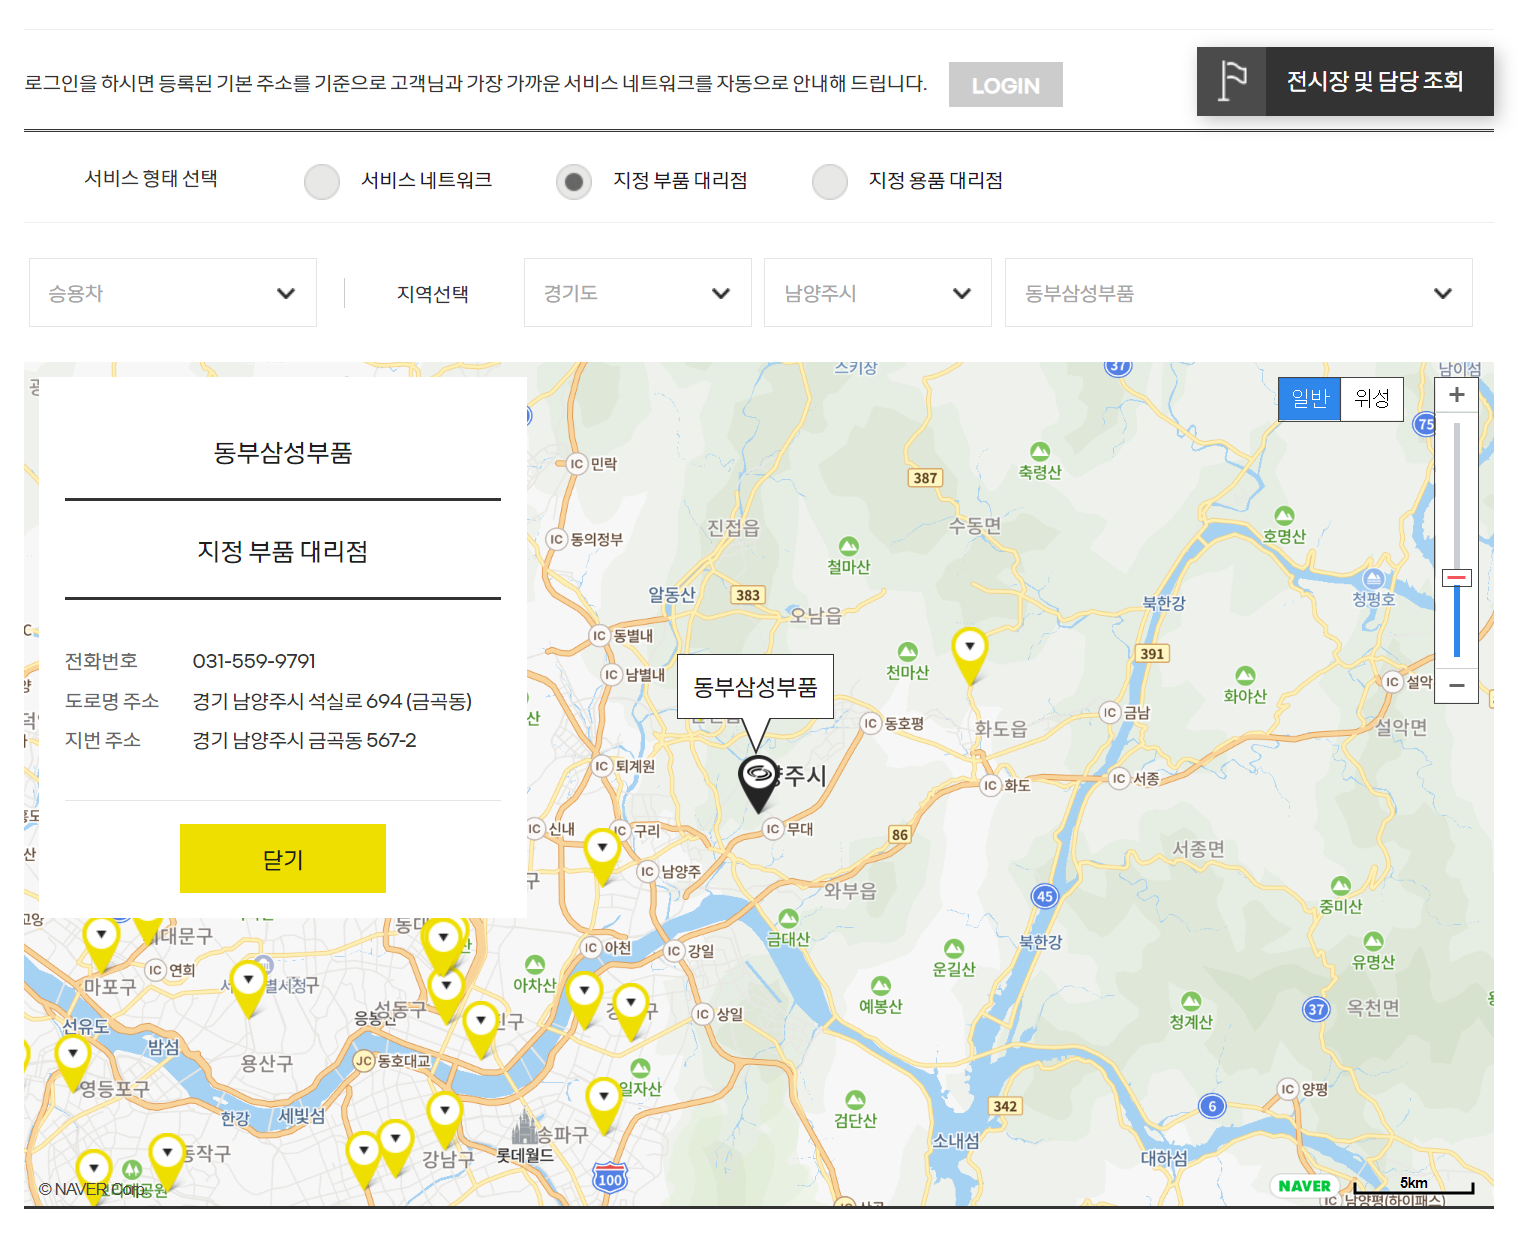This screenshot has width=1518, height=1233.
Task: Select the 지정 부품 대리점 radio button
Action: [x=573, y=181]
